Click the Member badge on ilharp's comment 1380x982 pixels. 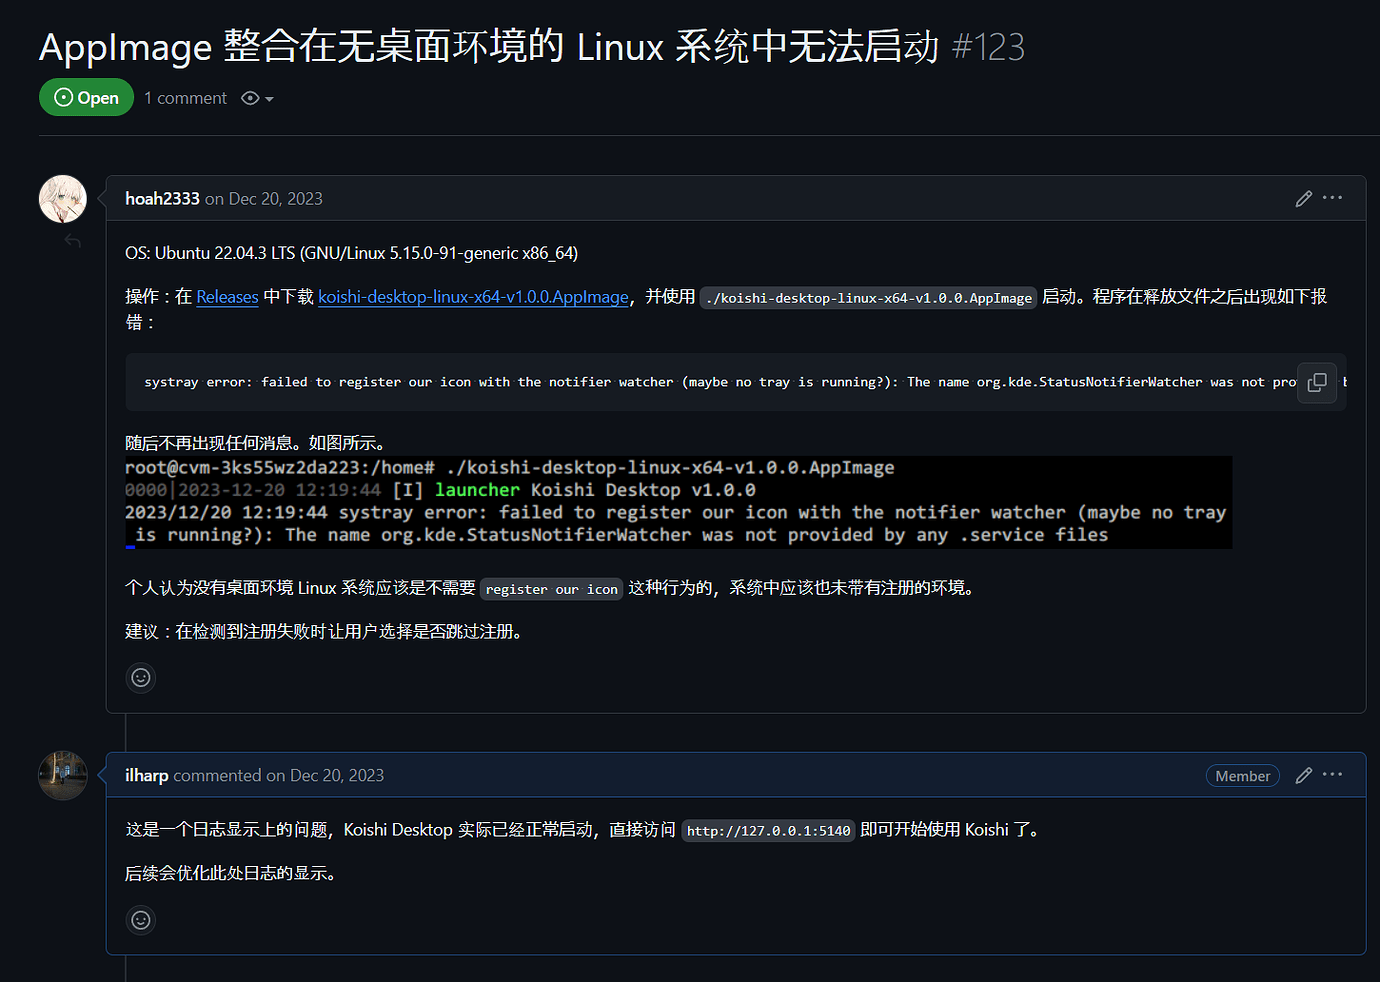(1242, 776)
